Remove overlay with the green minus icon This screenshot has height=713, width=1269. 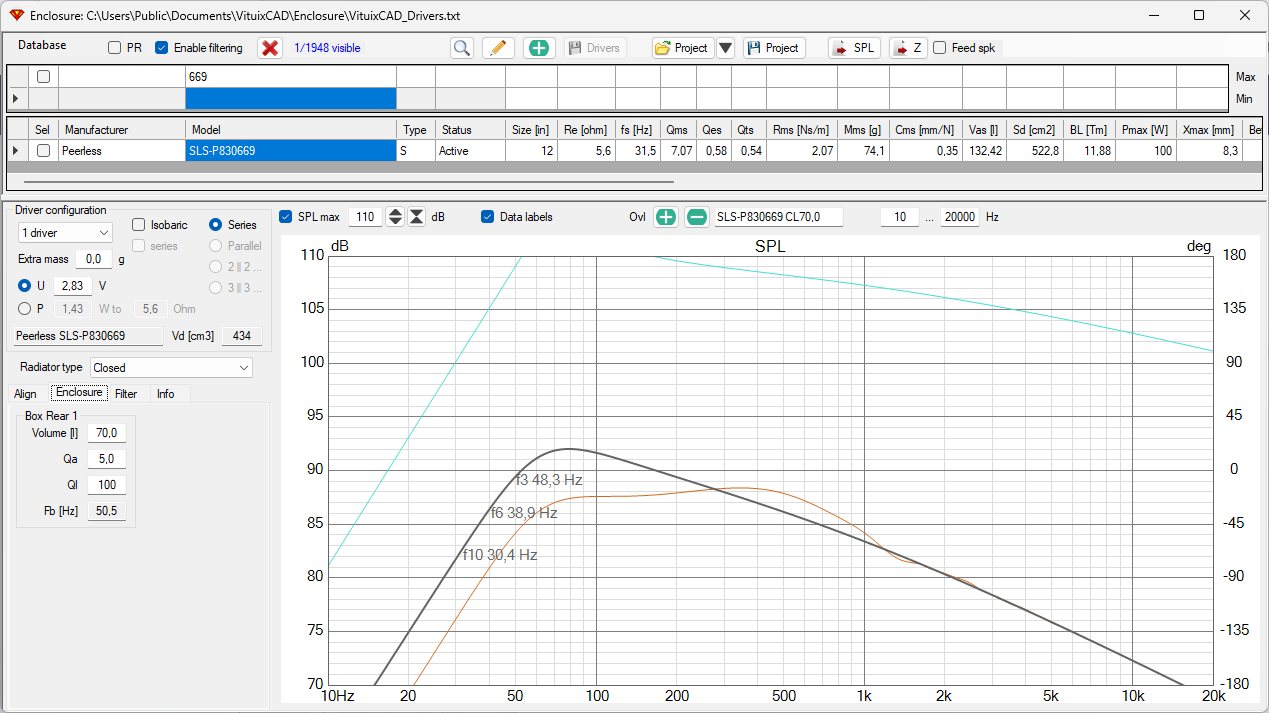pos(697,217)
